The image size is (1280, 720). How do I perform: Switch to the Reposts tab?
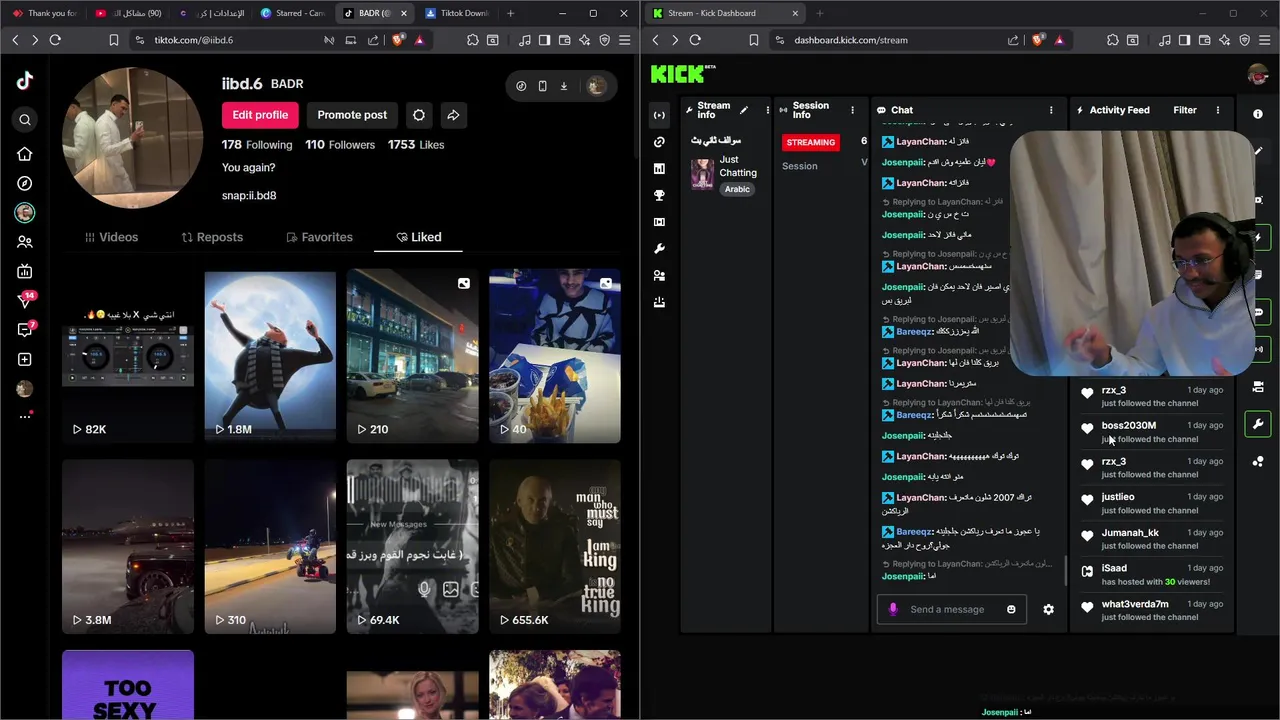(212, 237)
